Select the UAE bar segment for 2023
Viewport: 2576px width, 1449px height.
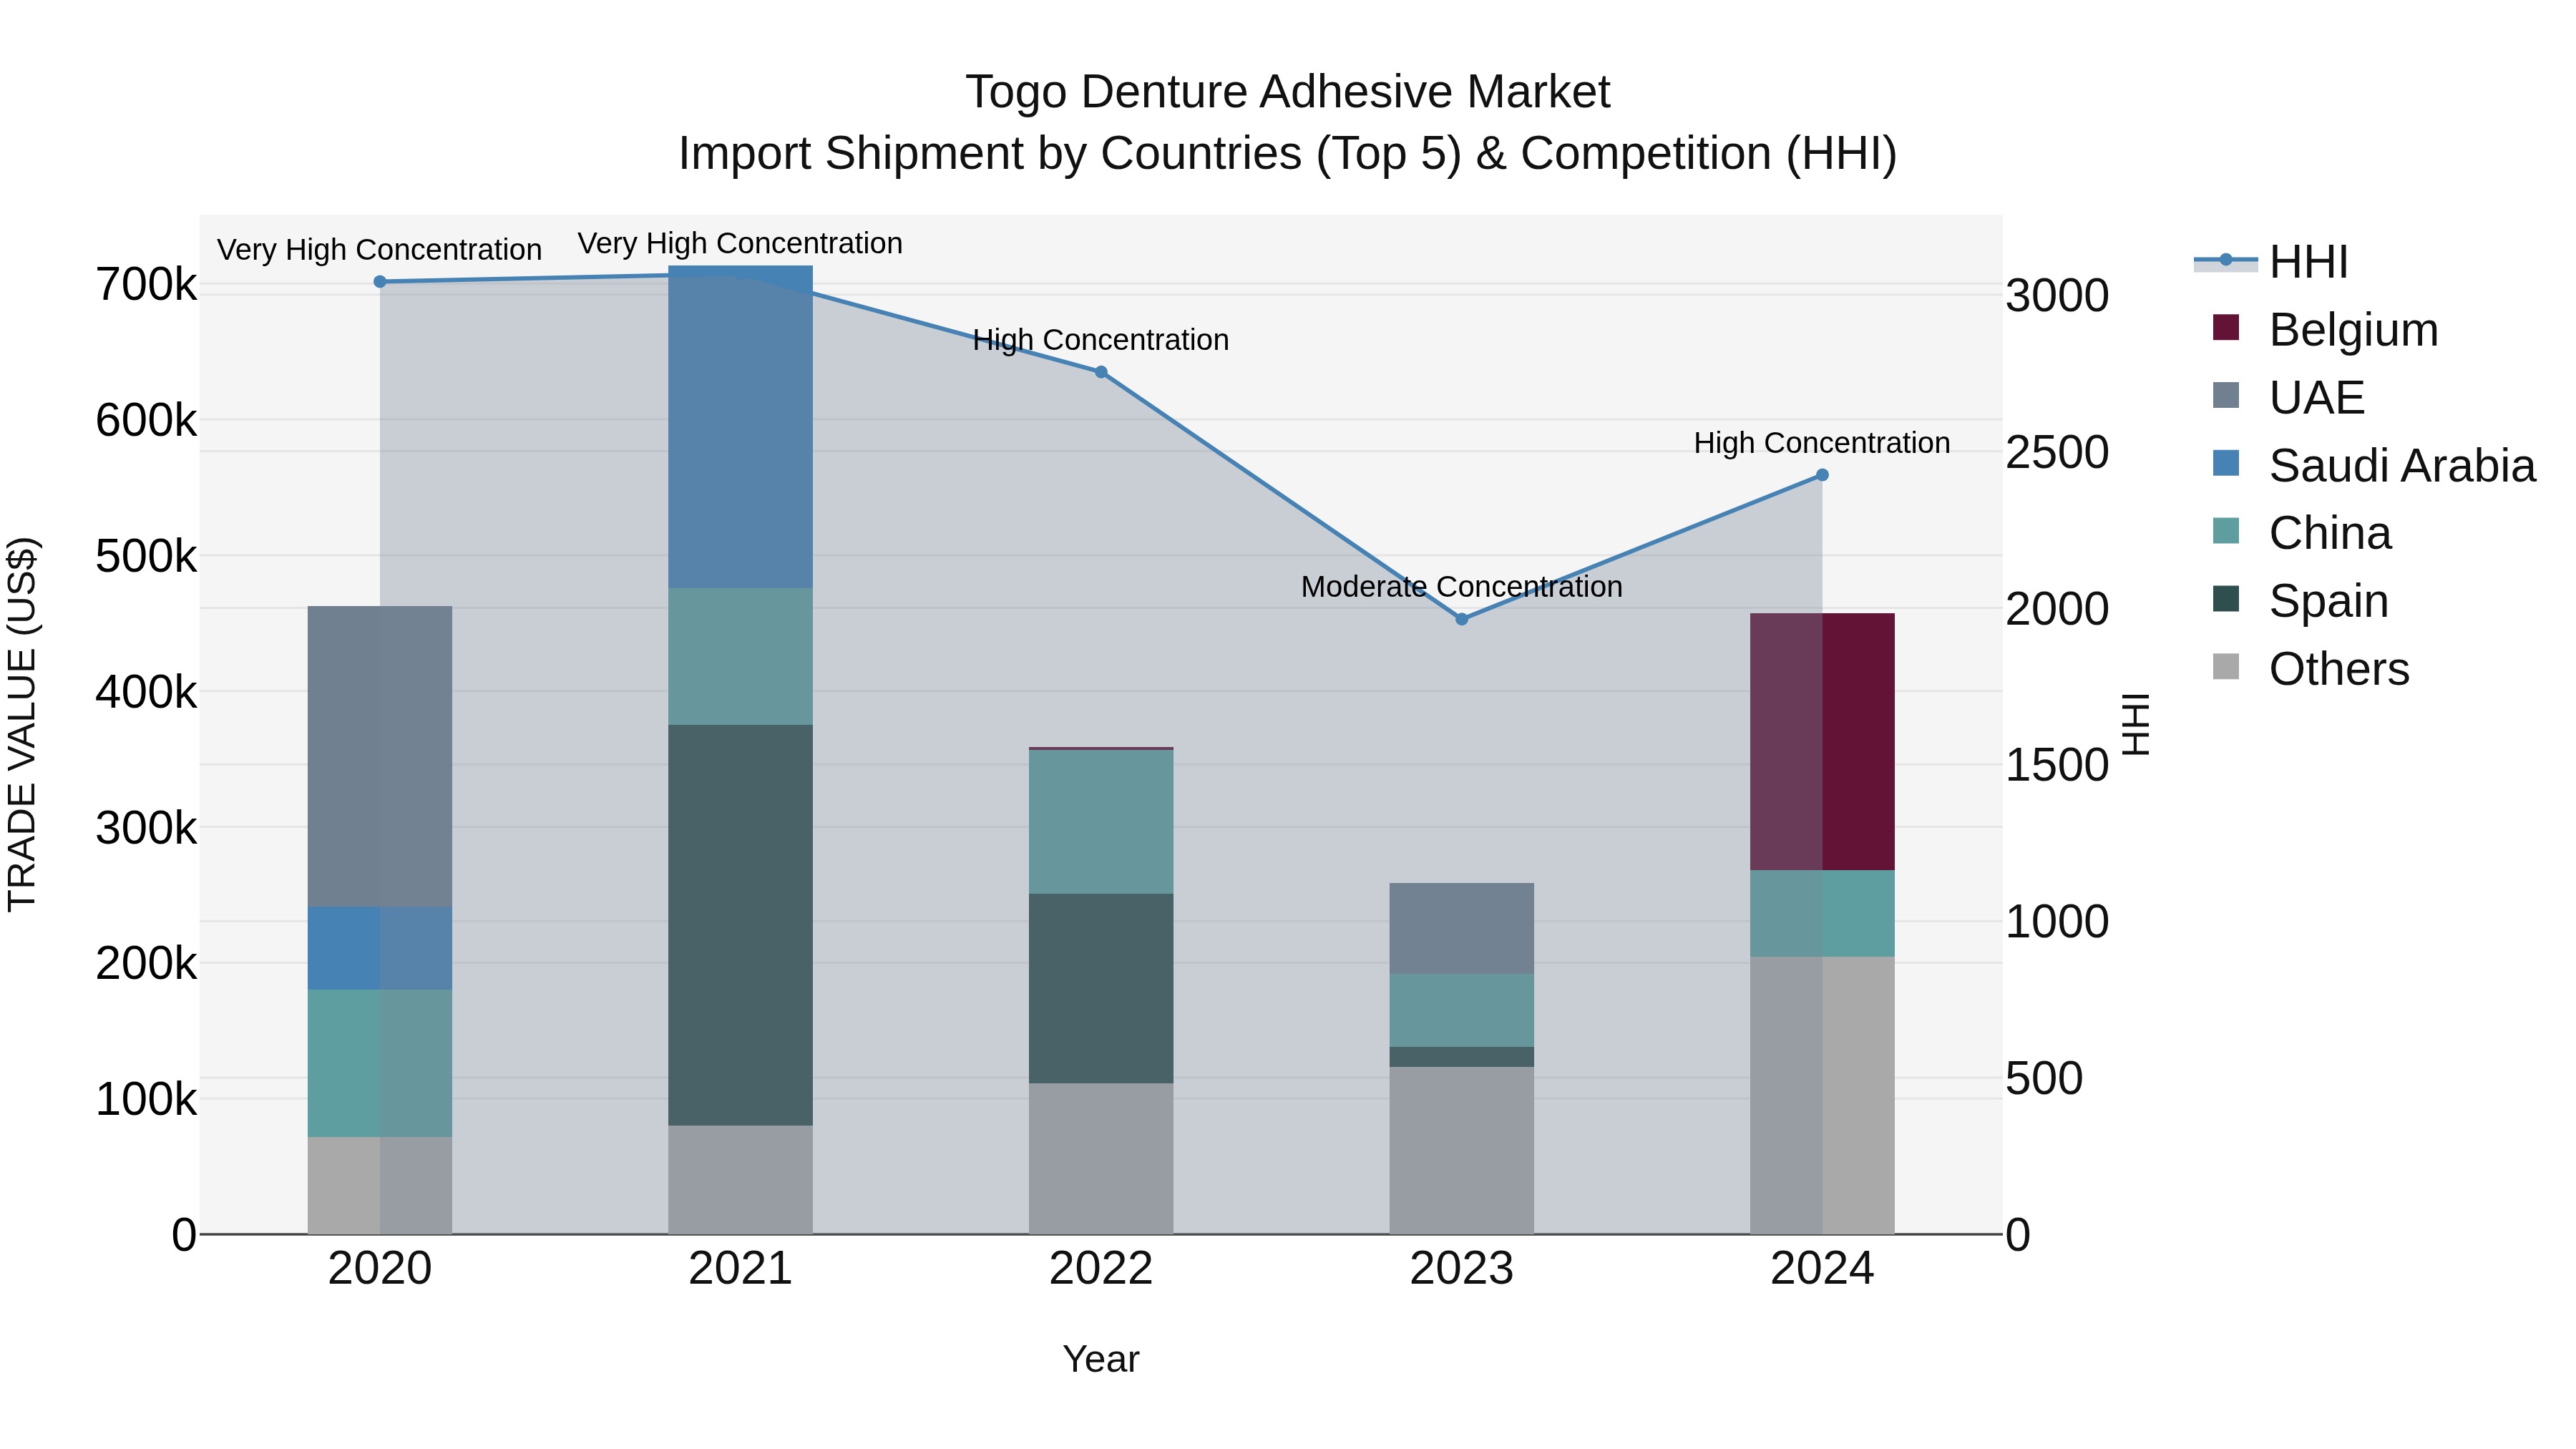[x=1462, y=928]
